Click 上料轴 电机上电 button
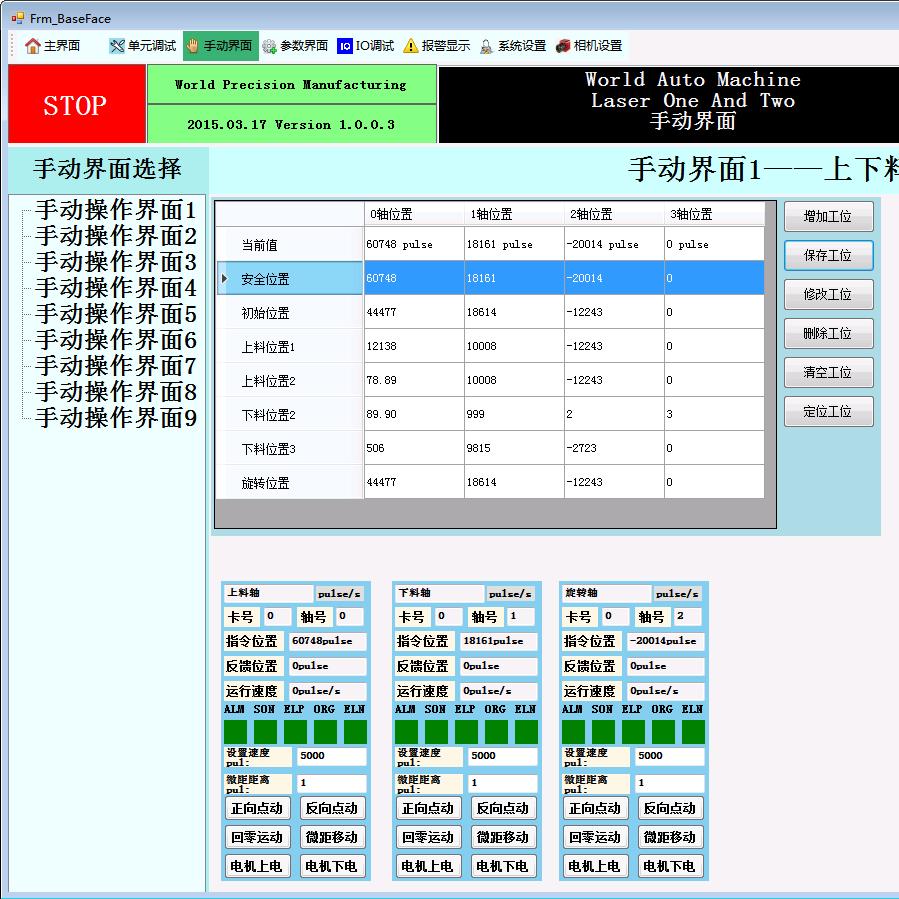Viewport: 899px width, 899px height. coord(257,866)
